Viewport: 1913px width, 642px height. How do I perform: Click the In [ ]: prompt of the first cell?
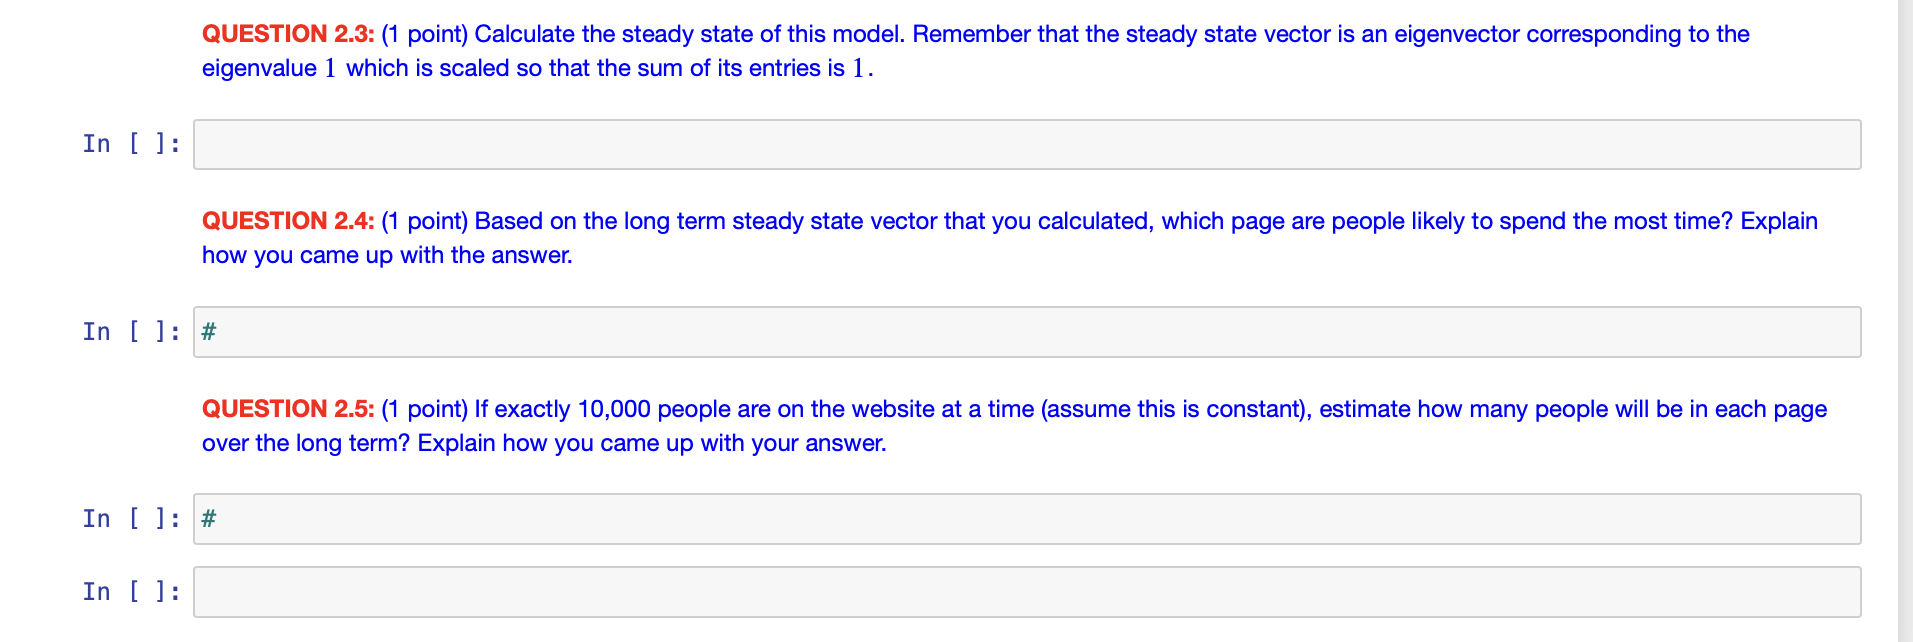point(131,143)
